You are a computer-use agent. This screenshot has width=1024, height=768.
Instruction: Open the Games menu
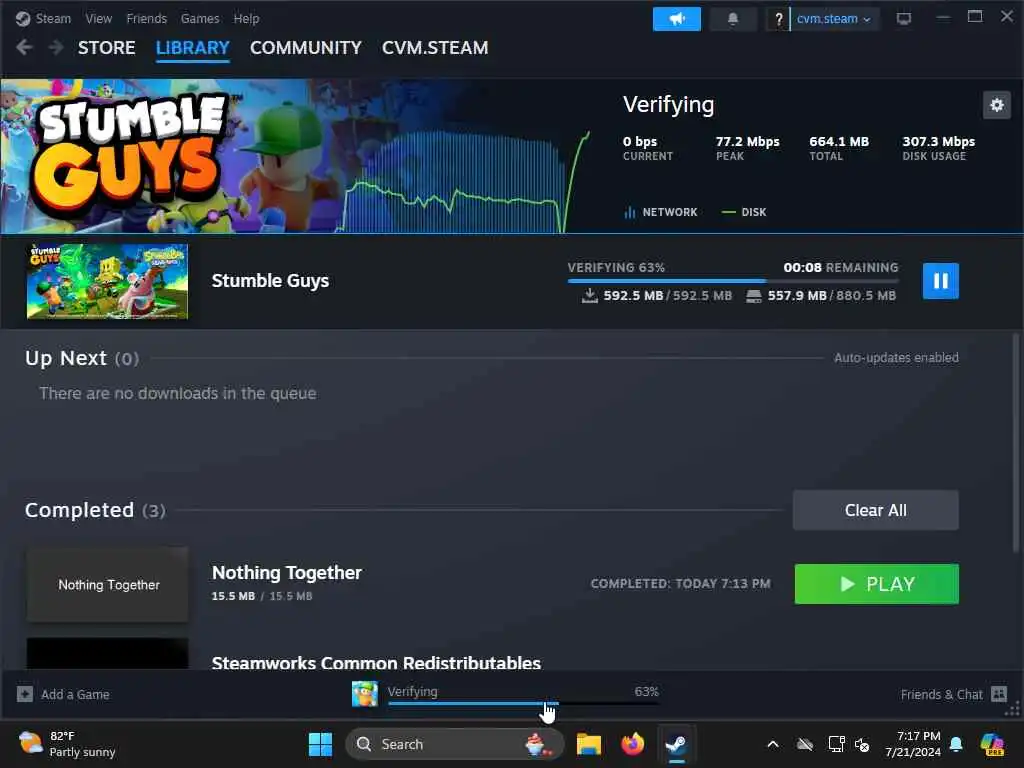pyautogui.click(x=200, y=18)
